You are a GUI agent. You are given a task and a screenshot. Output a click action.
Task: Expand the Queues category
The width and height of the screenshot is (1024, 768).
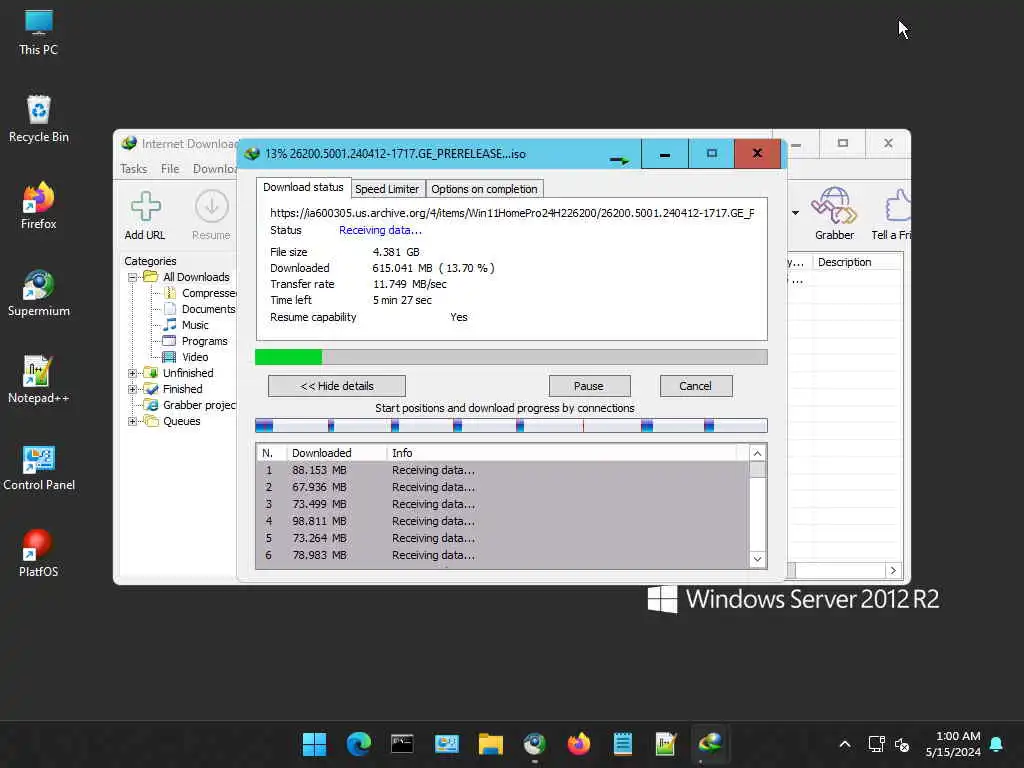[x=133, y=421]
